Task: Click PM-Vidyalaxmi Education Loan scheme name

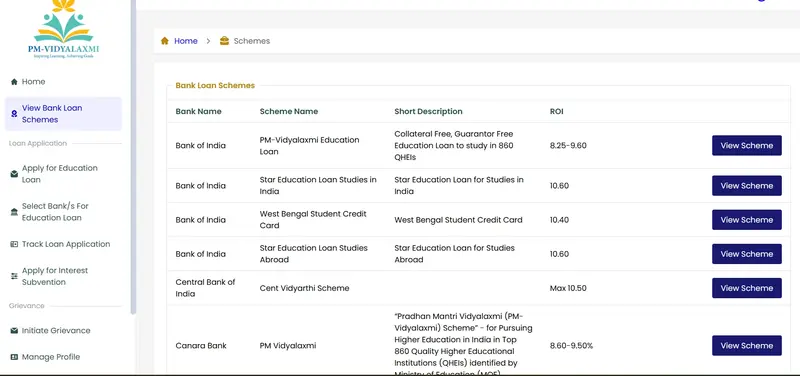Action: 309,145
